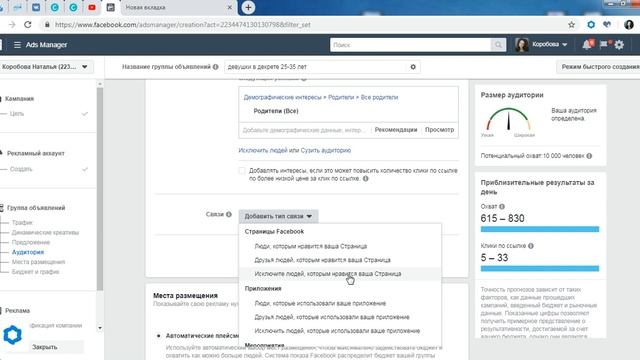Enable the interest expansion checkbox

[242, 171]
